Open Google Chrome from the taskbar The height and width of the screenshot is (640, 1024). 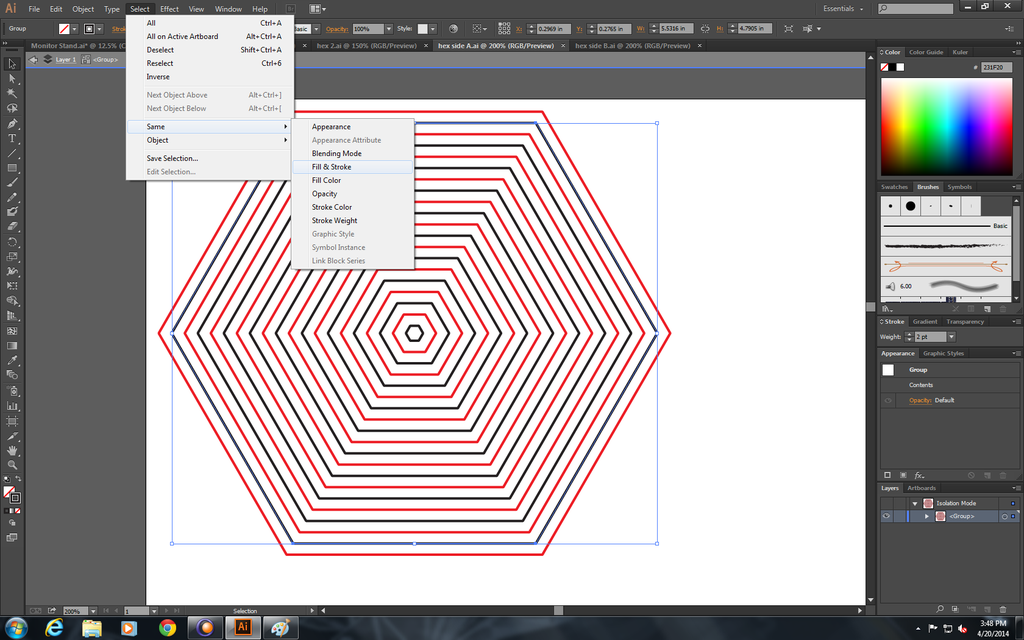(167, 627)
